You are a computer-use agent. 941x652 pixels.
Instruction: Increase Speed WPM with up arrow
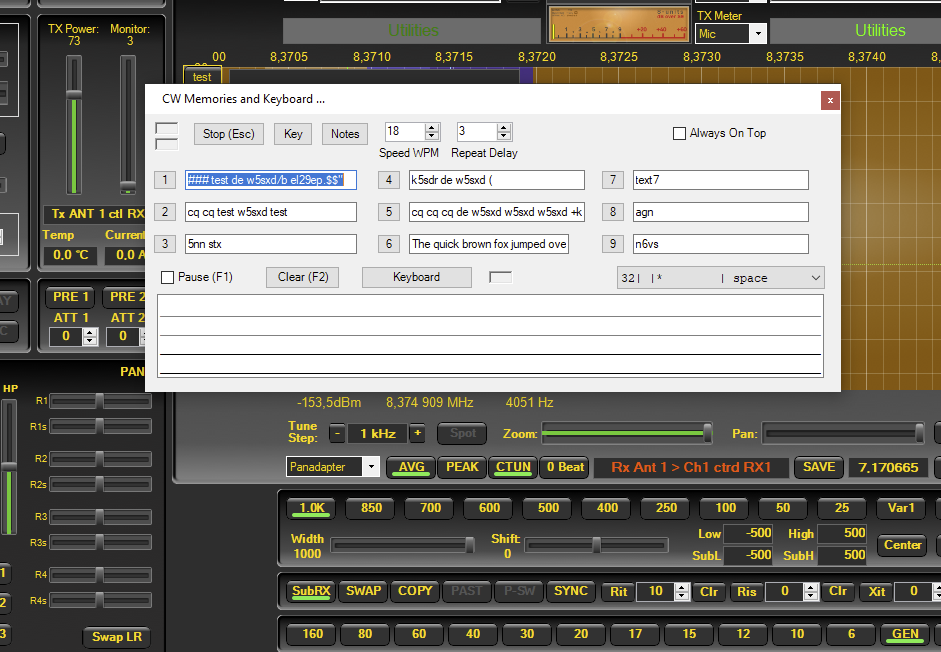coord(432,127)
